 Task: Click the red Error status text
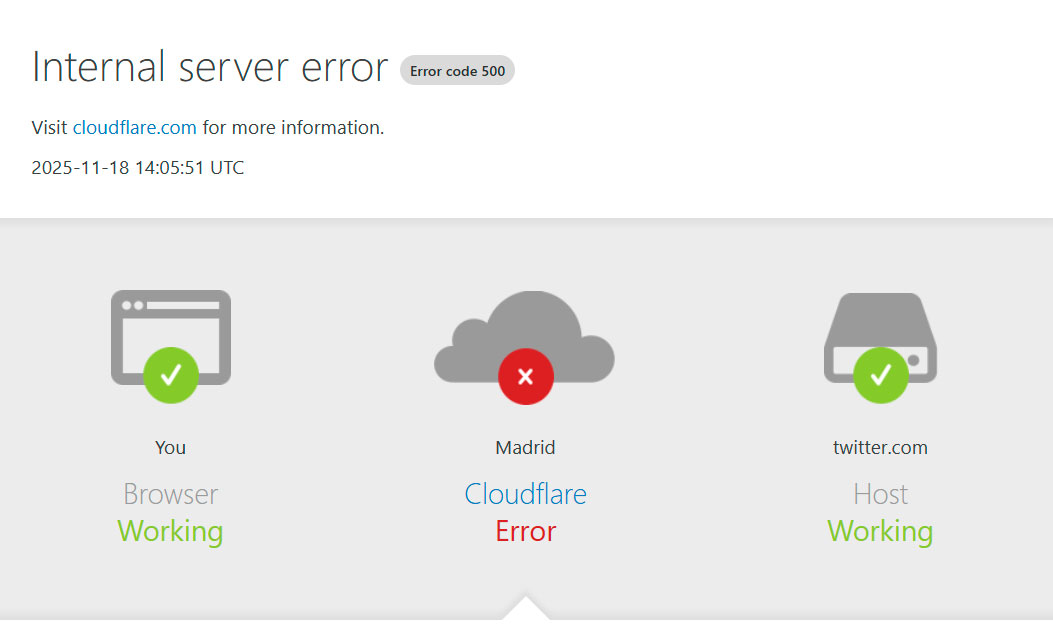click(x=525, y=531)
